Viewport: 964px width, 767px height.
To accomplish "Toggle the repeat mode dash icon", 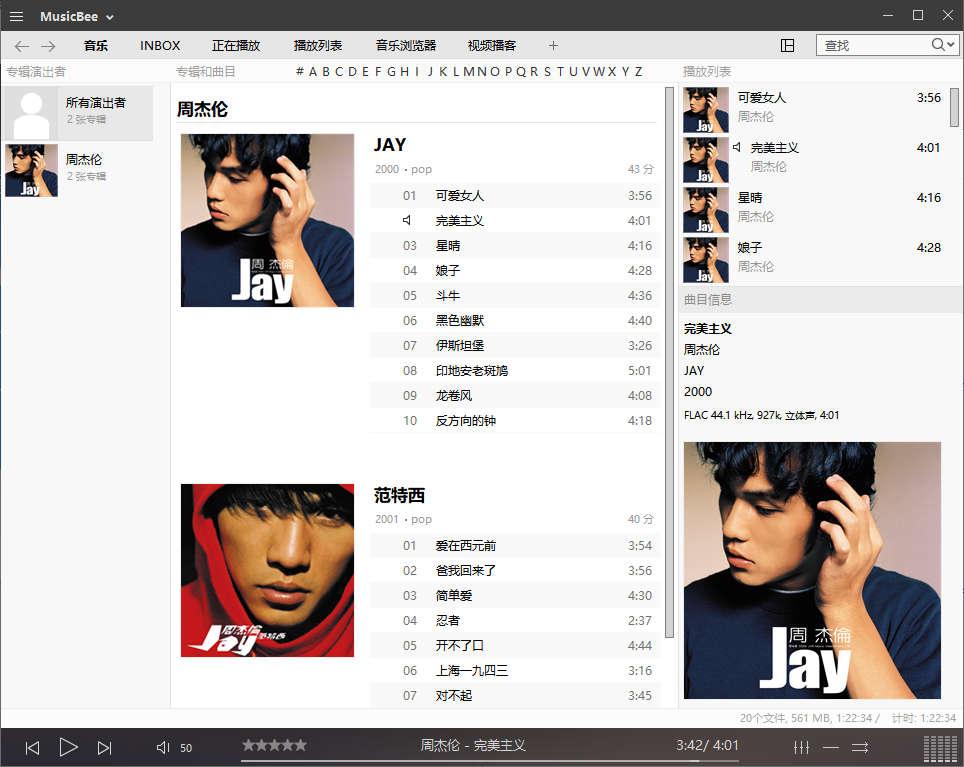I will (831, 747).
